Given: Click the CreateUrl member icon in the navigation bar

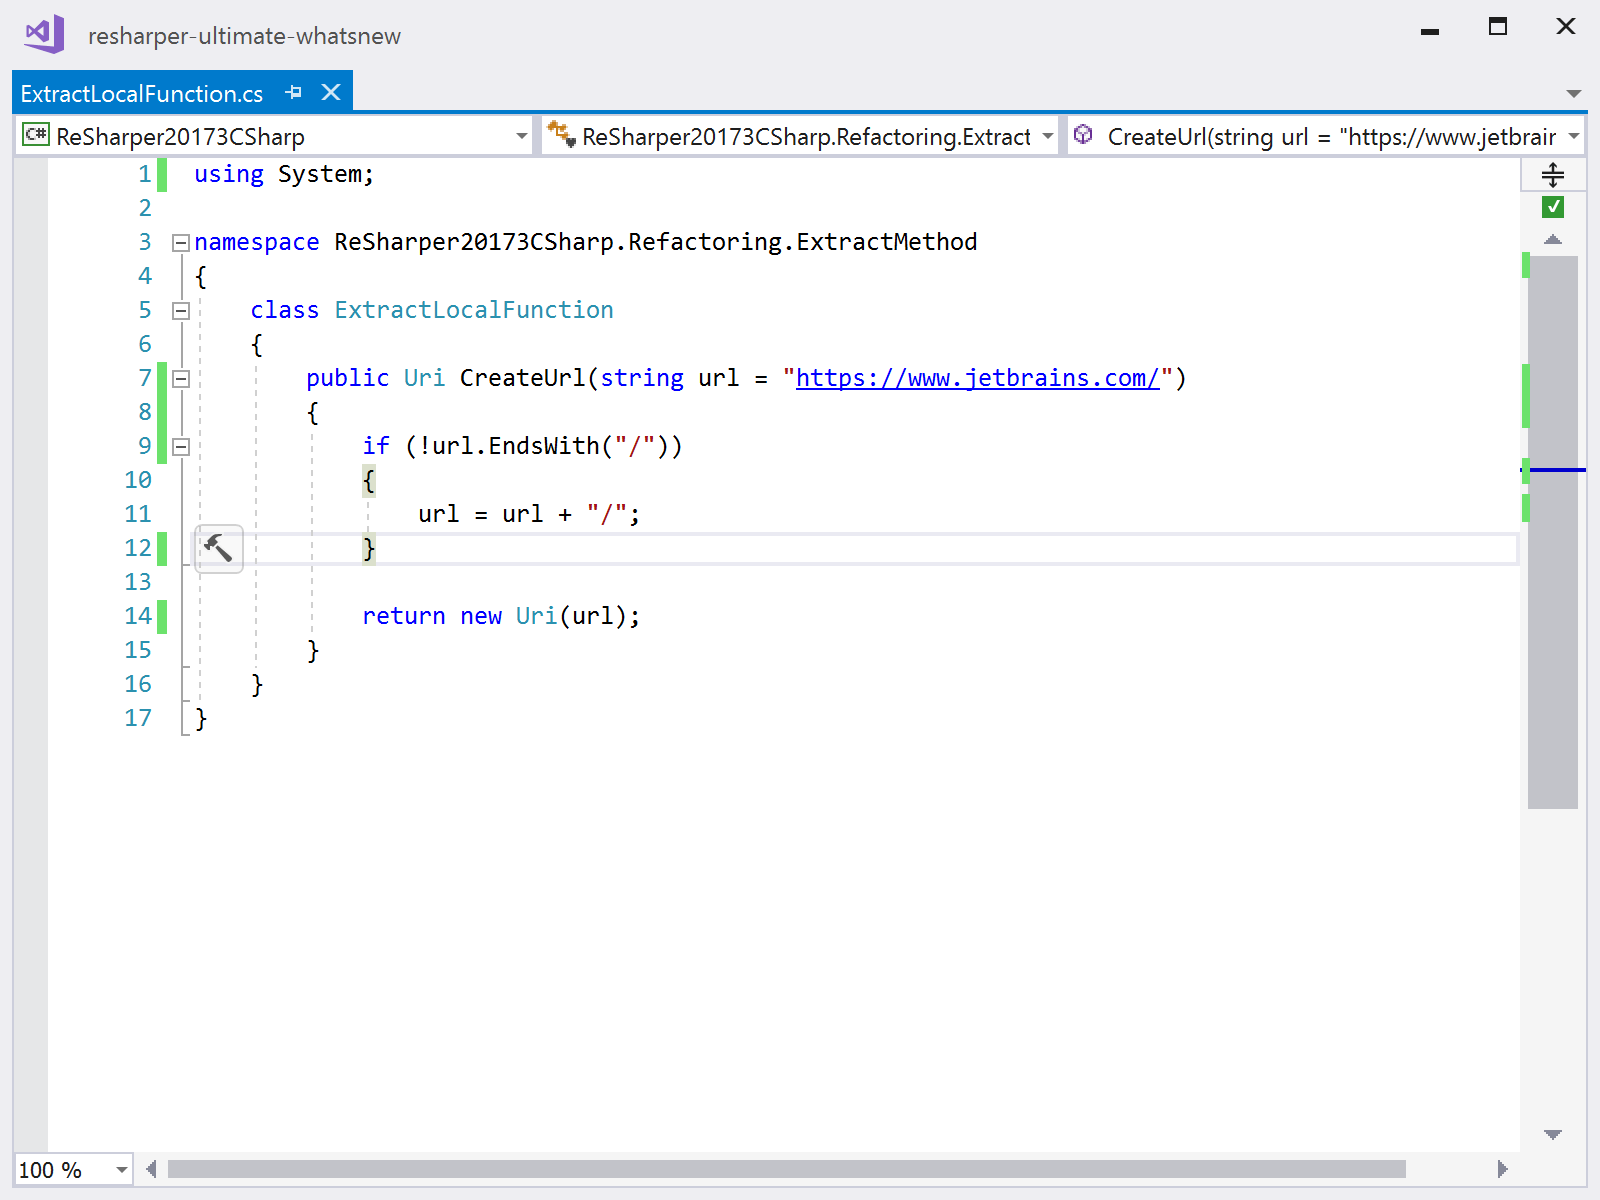Looking at the screenshot, I should pyautogui.click(x=1083, y=135).
